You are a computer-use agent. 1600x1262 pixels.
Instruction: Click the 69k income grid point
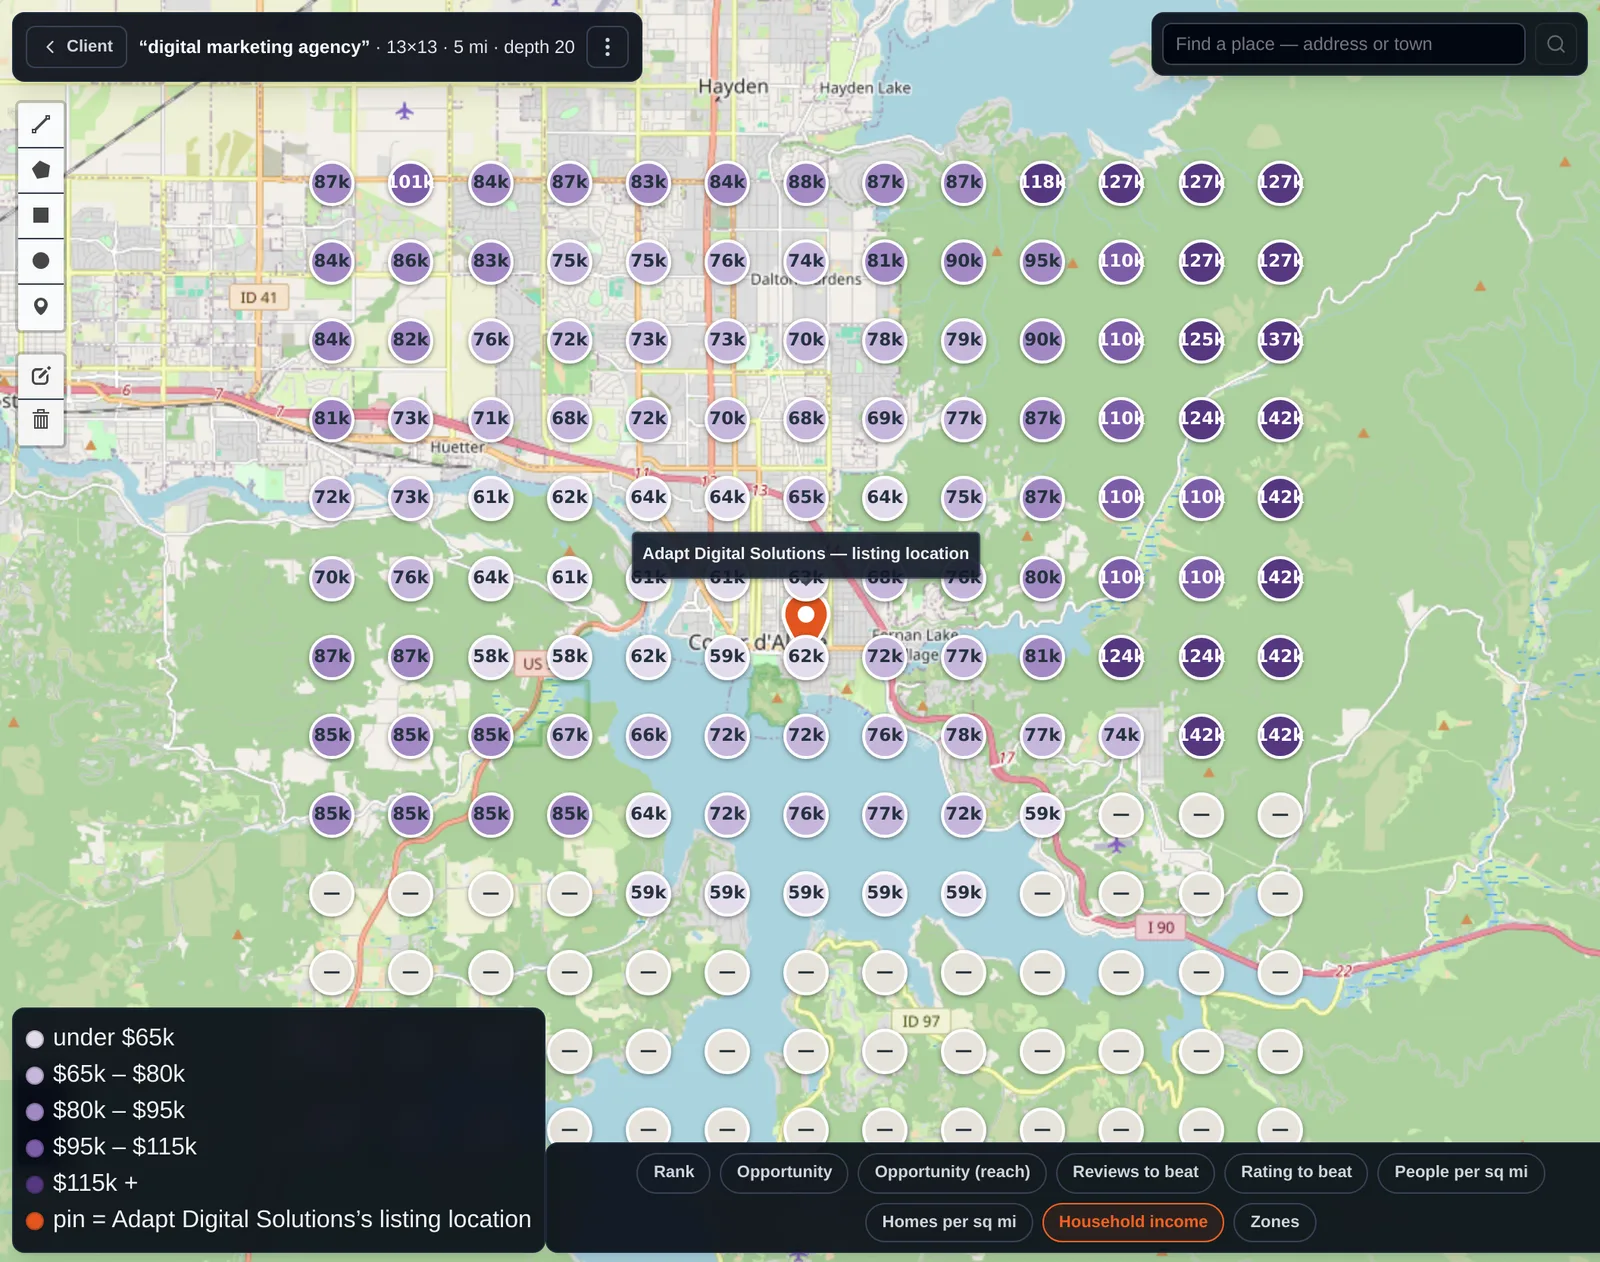(885, 419)
